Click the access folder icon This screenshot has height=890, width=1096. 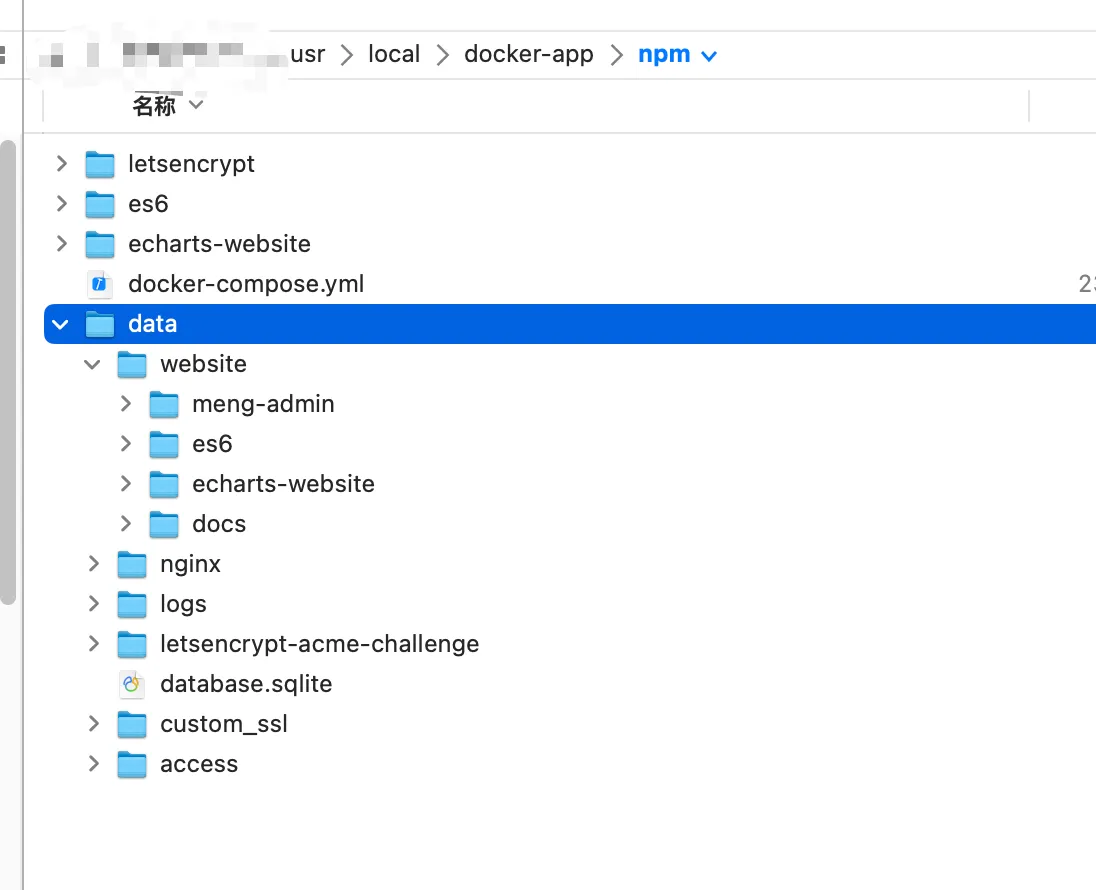pos(132,764)
